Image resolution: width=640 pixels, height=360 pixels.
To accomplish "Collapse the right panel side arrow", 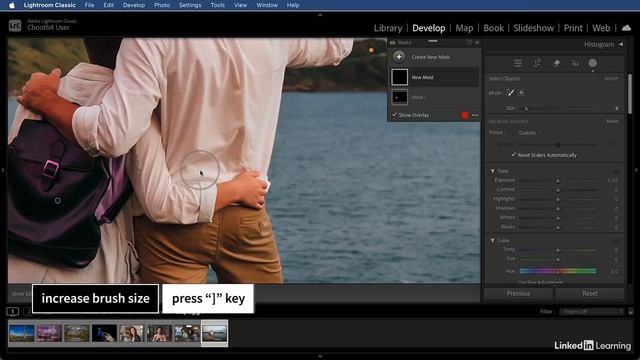I will 637,170.
